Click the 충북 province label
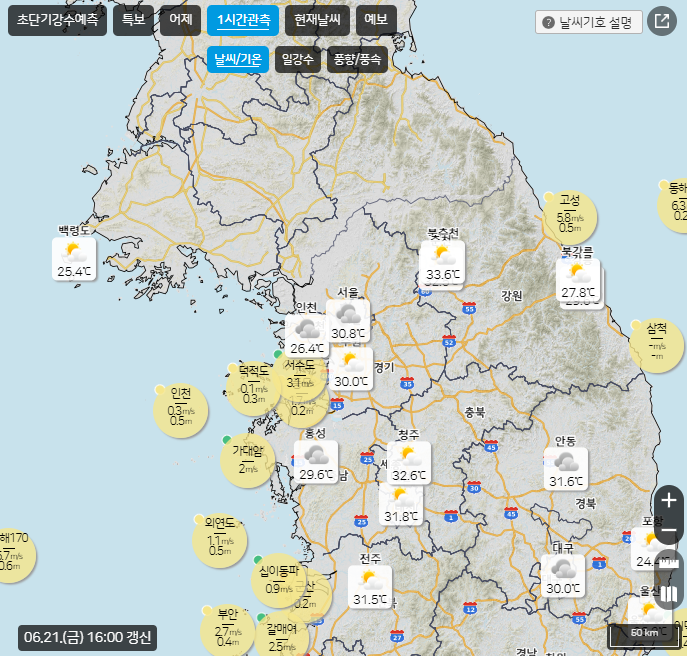The image size is (687, 656). (x=475, y=411)
